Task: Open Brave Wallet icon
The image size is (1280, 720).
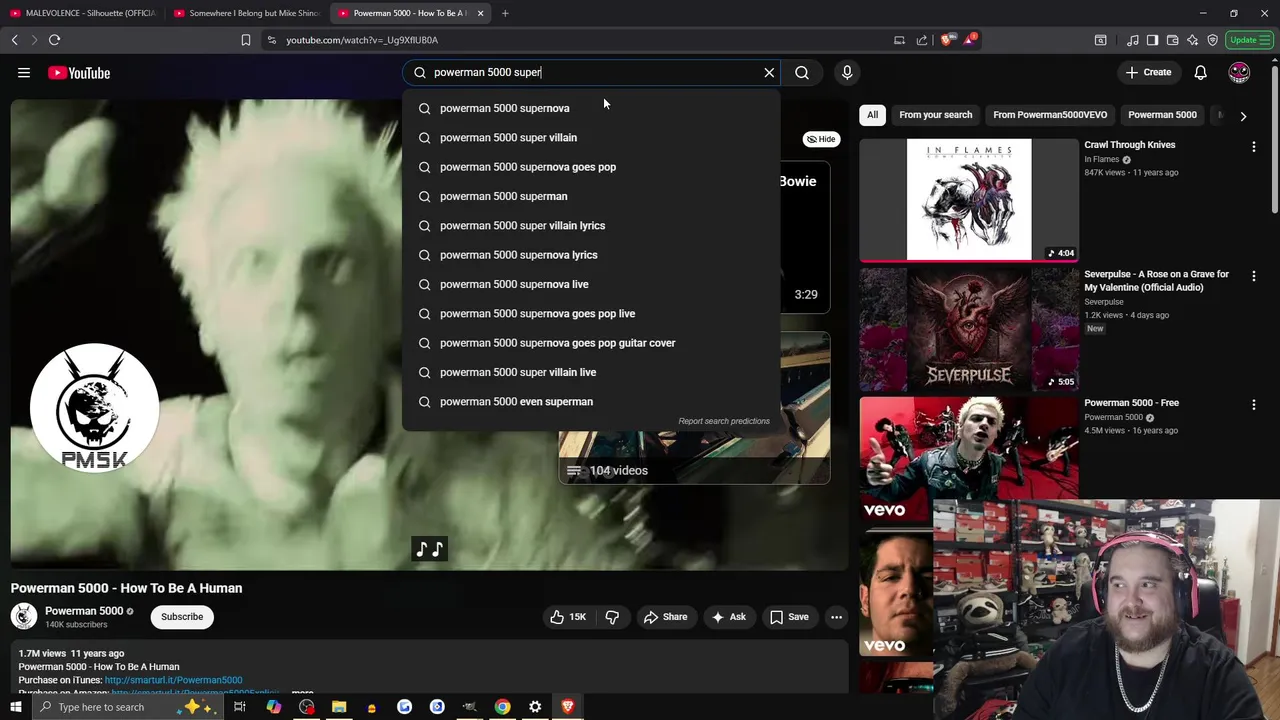Action: coord(1172,40)
